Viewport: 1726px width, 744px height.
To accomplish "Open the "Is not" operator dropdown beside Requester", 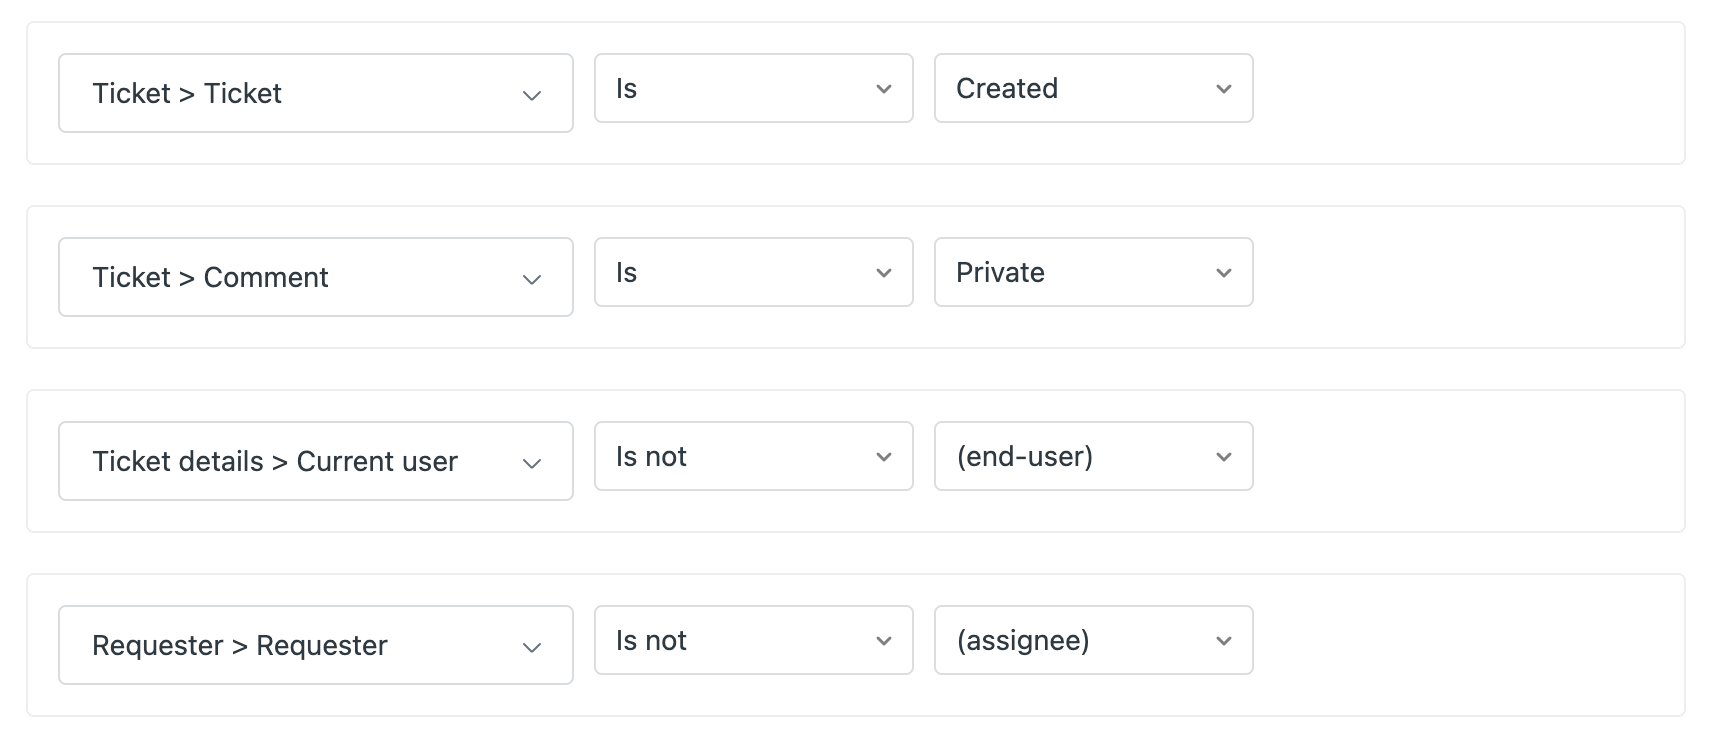I will [753, 641].
